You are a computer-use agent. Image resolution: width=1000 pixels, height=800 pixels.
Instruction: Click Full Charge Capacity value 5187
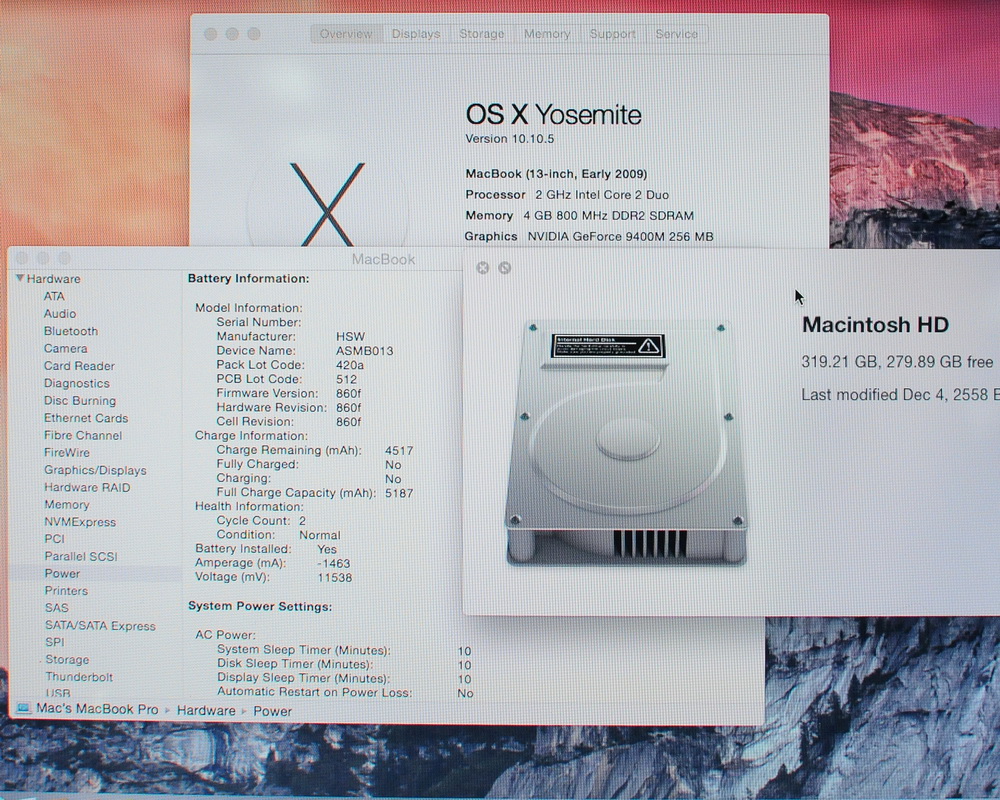click(x=399, y=493)
